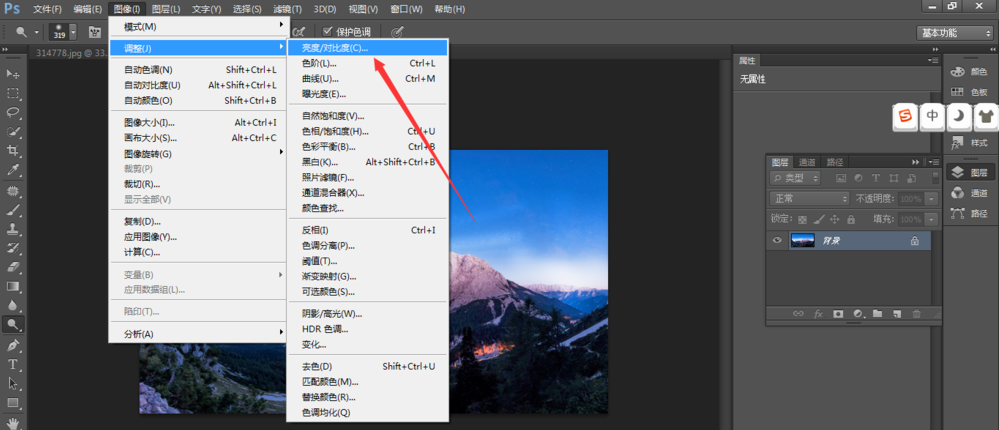This screenshot has height=430, width=999.
Task: Open brush panel toggle icon in options bar
Action: coord(95,32)
